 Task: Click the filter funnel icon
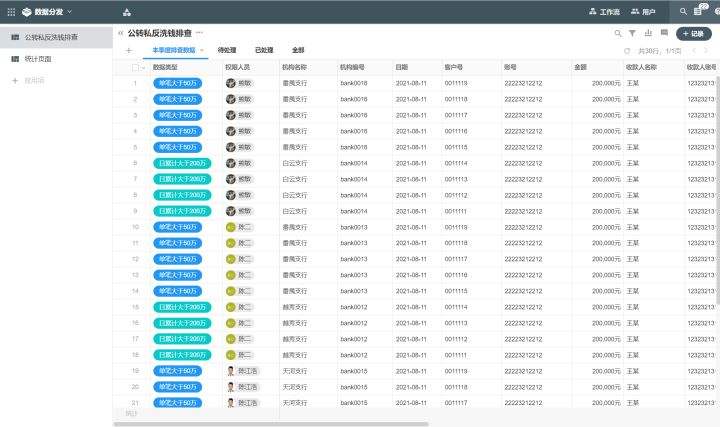point(632,33)
